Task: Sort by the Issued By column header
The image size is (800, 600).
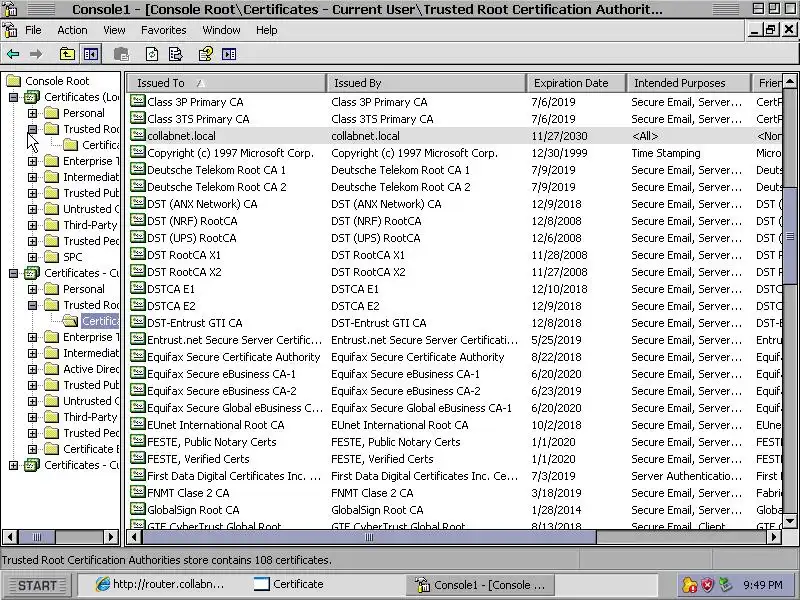Action: click(426, 83)
